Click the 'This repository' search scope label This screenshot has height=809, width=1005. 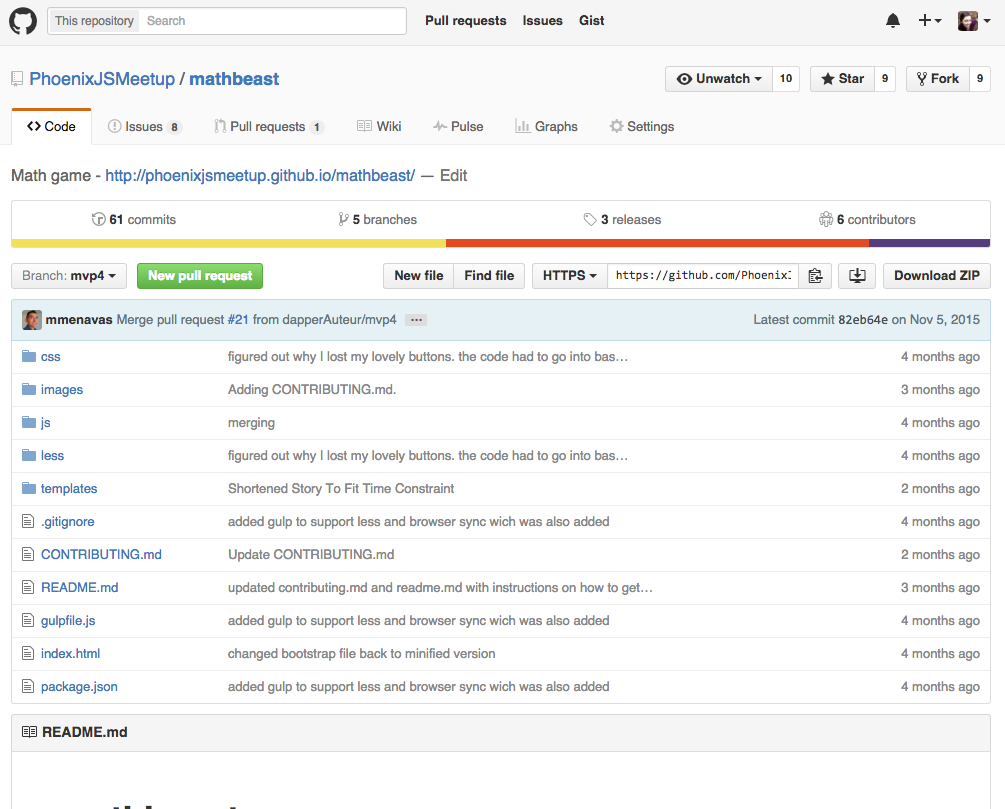coord(94,21)
